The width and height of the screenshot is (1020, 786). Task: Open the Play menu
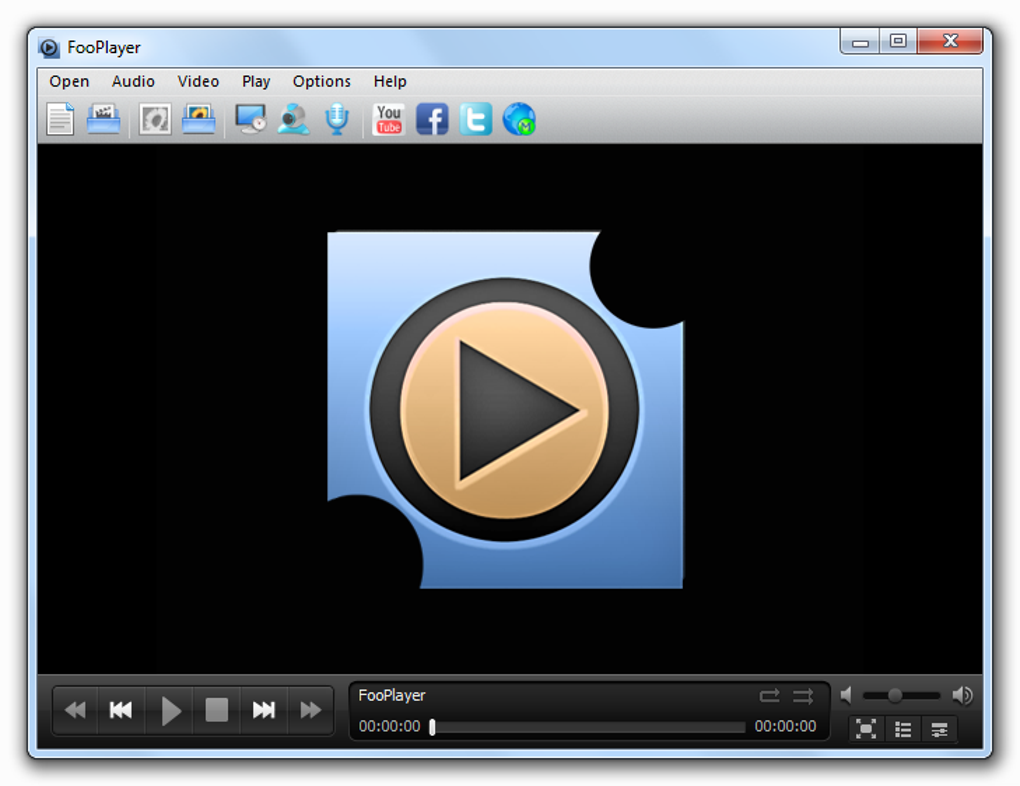(256, 81)
